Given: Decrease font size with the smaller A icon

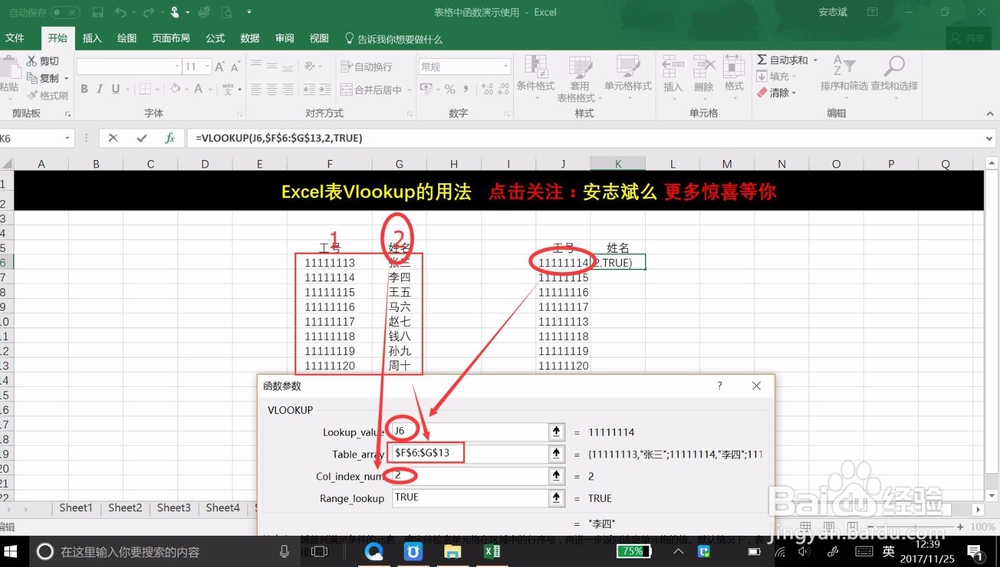Looking at the screenshot, I should [235, 66].
